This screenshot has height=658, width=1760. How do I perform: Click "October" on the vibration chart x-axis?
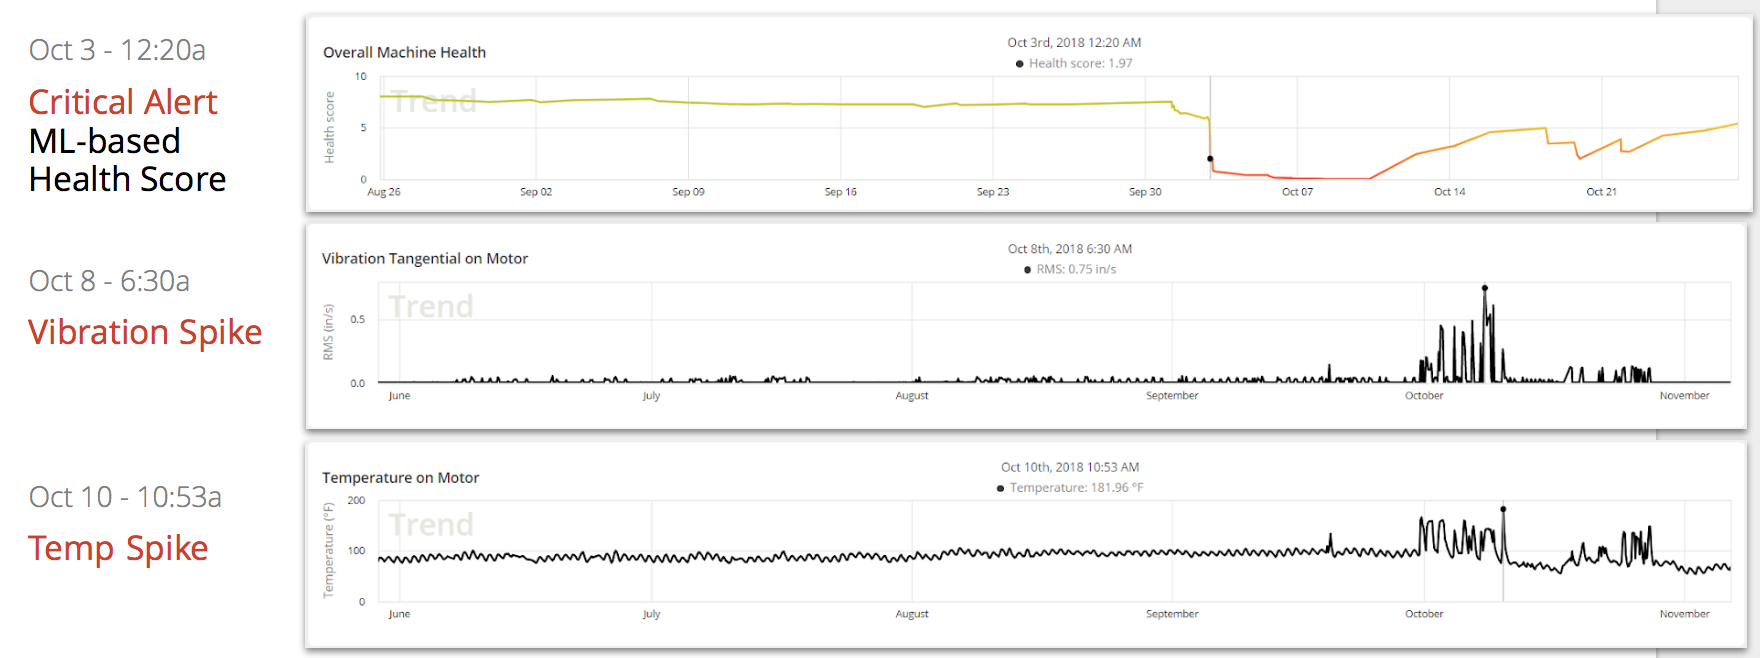(x=1424, y=396)
